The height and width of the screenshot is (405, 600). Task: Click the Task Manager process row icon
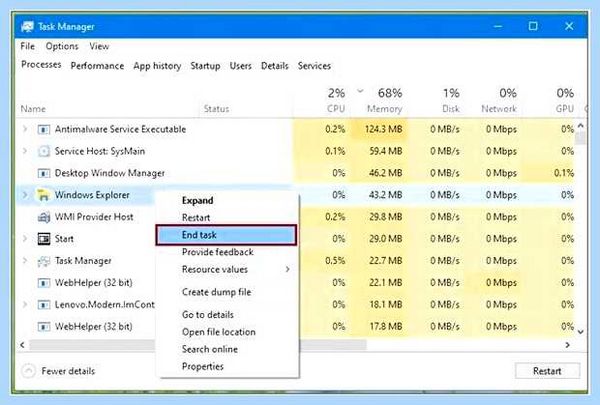[x=43, y=261]
